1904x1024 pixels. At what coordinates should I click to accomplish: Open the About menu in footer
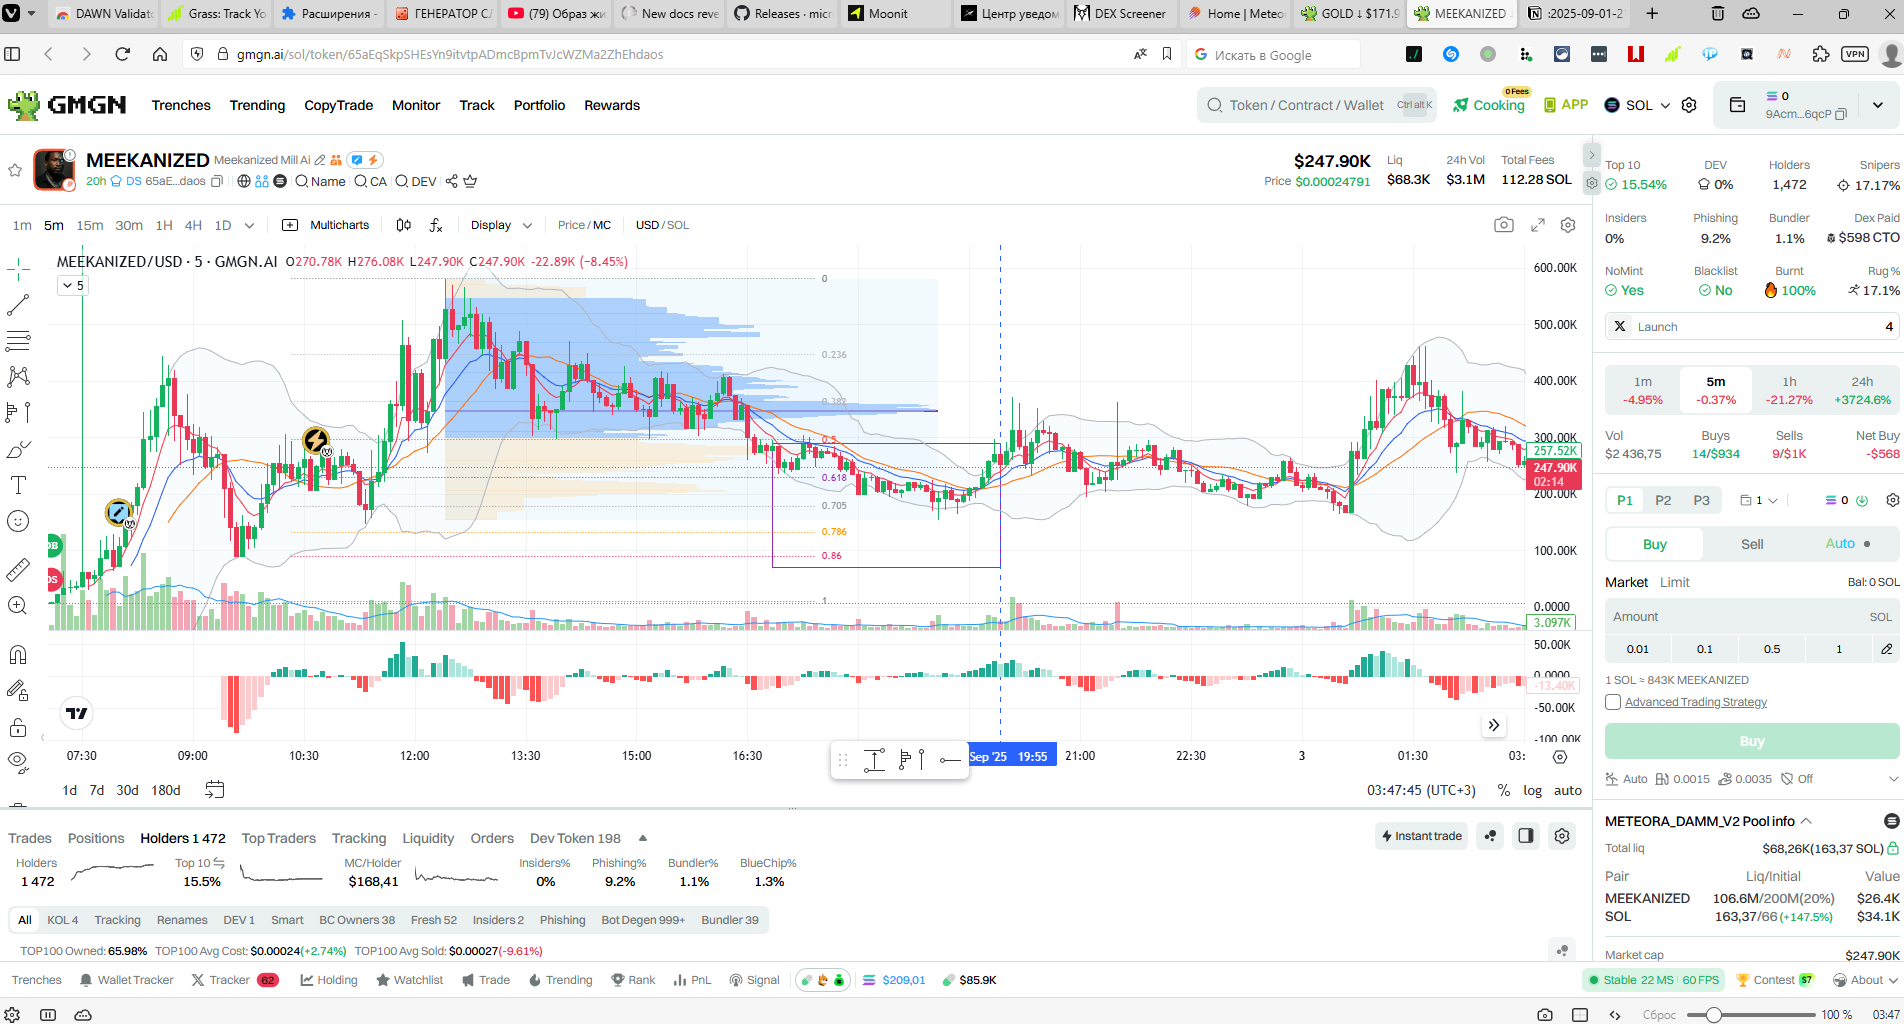[x=1865, y=980]
